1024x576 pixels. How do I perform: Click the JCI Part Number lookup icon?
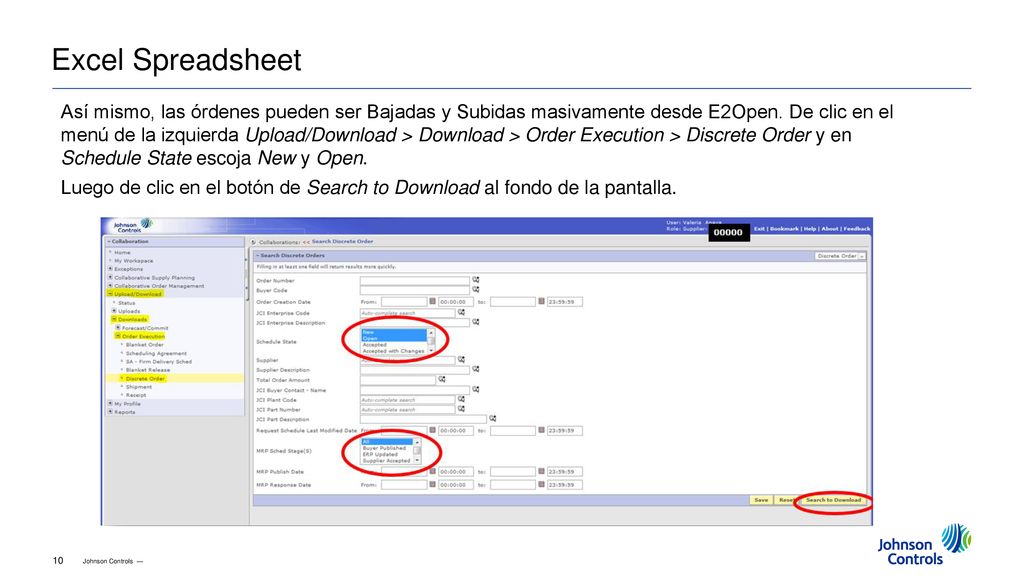point(461,408)
